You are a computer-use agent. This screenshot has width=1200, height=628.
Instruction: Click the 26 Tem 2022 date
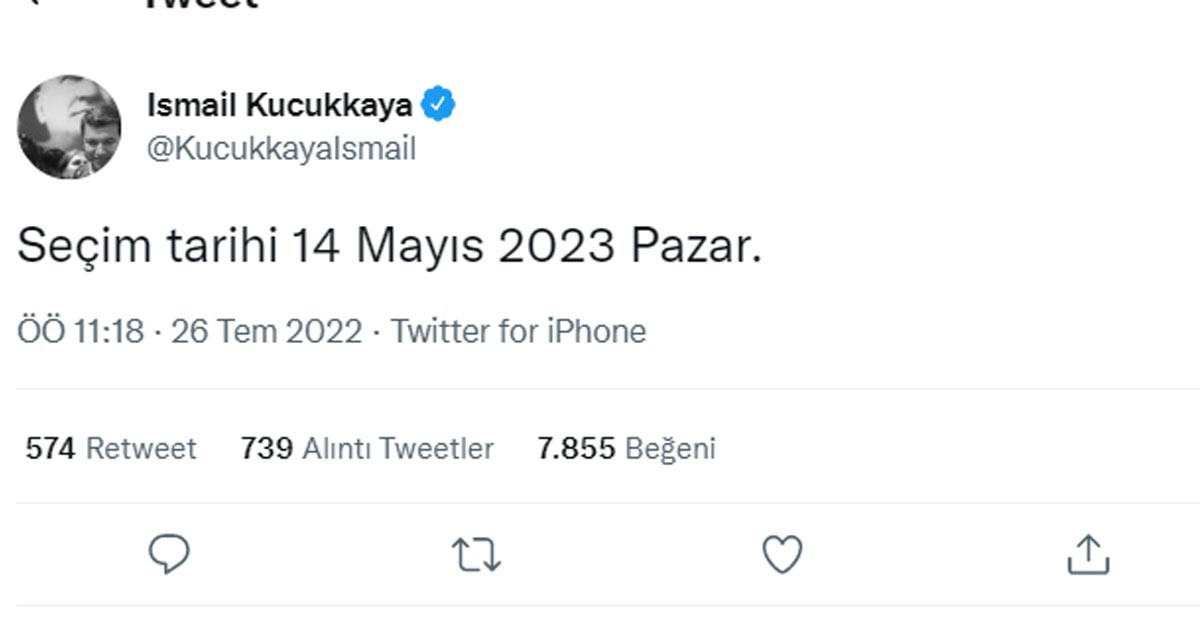(266, 331)
